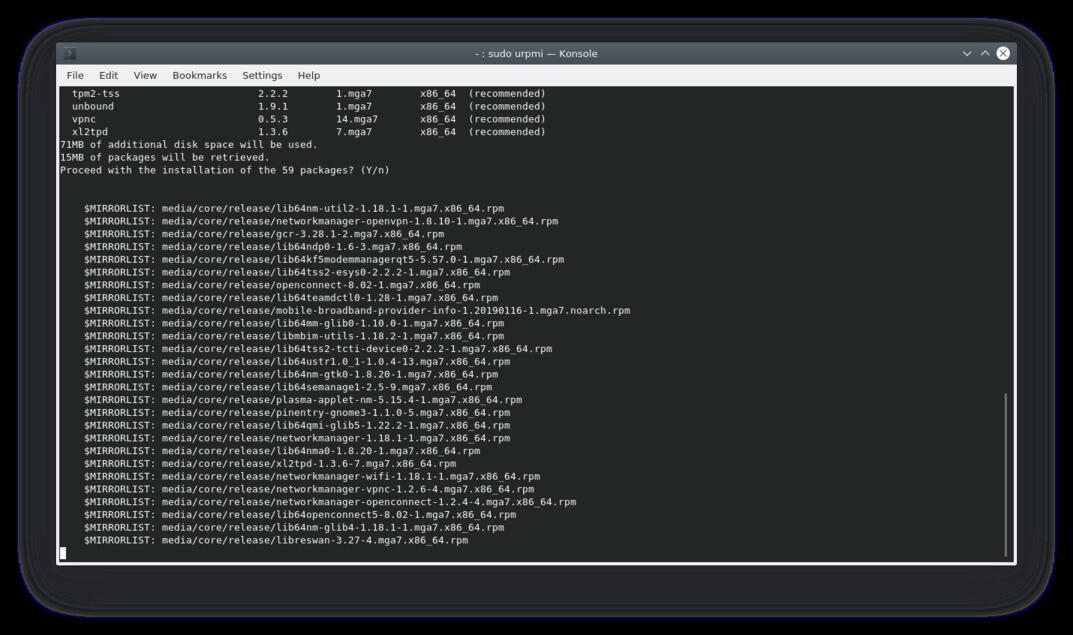Click the 'xl2tpd' package name in the table
1073x635 pixels.
coord(90,132)
